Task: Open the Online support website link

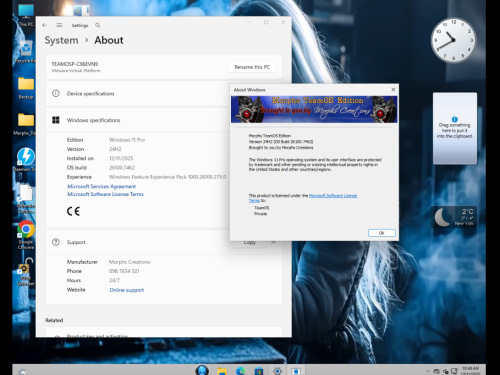Action: click(x=127, y=290)
